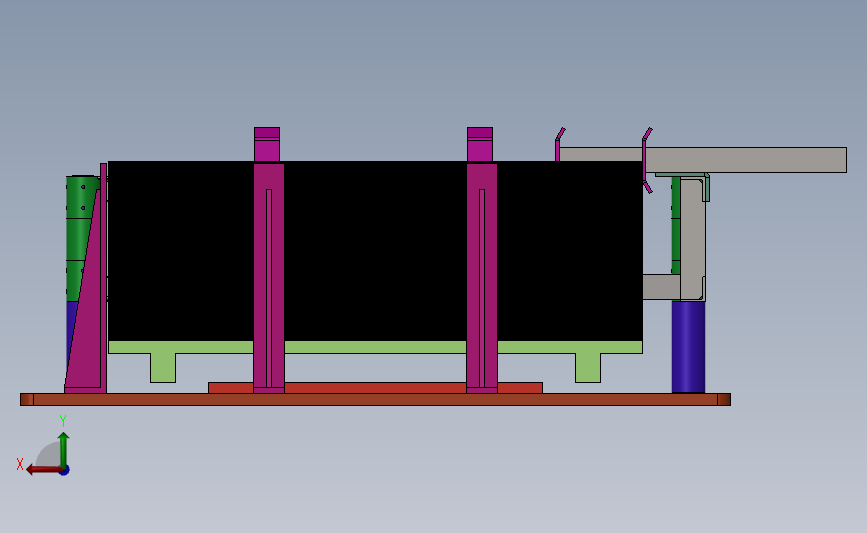The width and height of the screenshot is (867, 533).
Task: Select the left magenta vertical column
Action: [269, 278]
